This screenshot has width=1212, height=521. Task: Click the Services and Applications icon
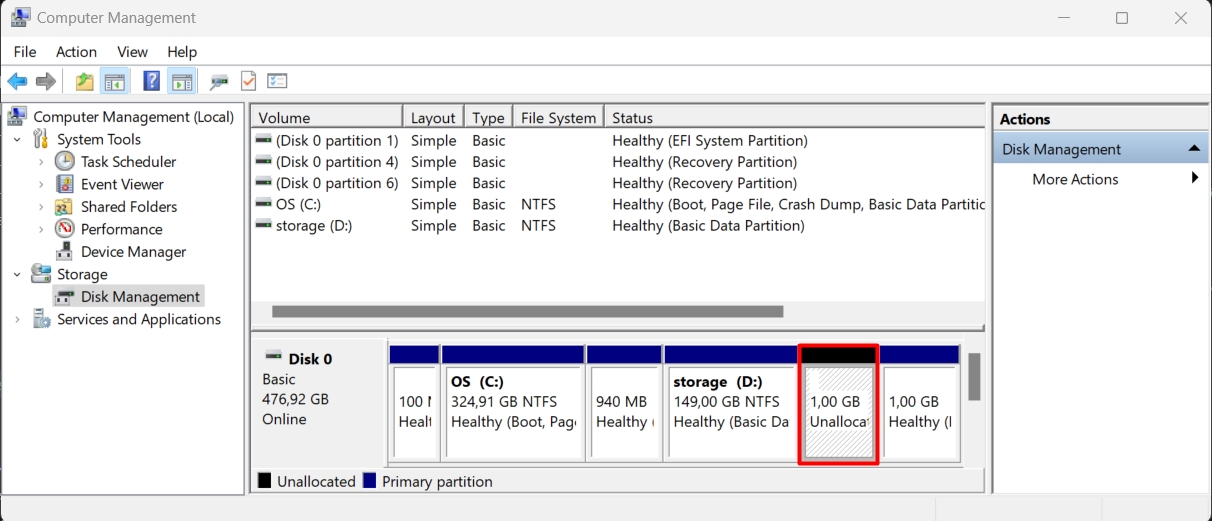point(41,319)
